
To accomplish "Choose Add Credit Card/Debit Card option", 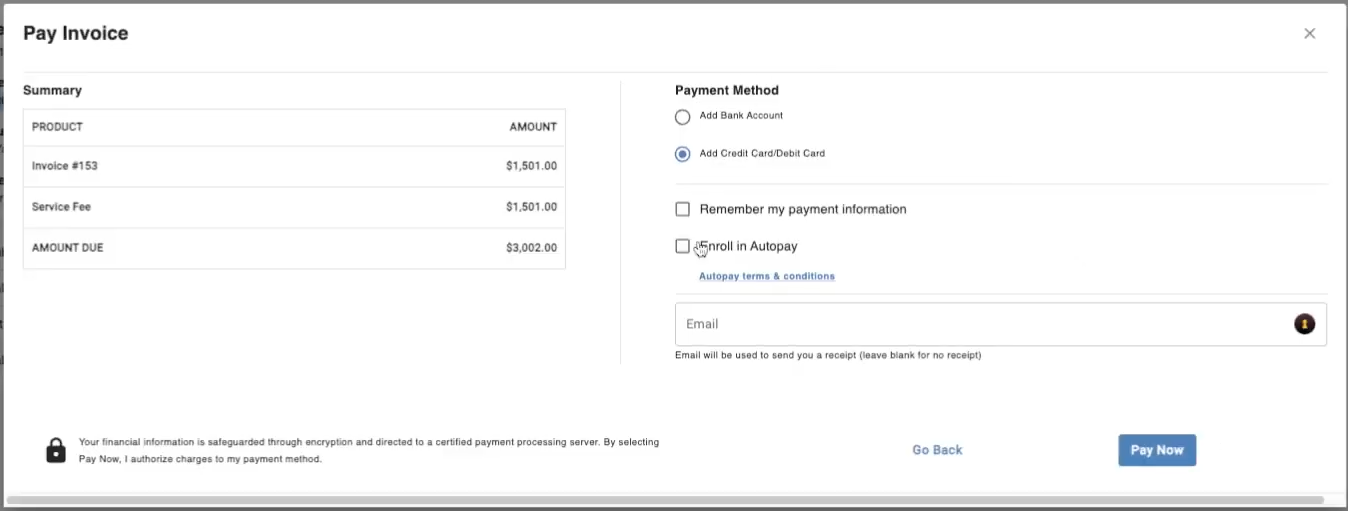I will click(683, 154).
